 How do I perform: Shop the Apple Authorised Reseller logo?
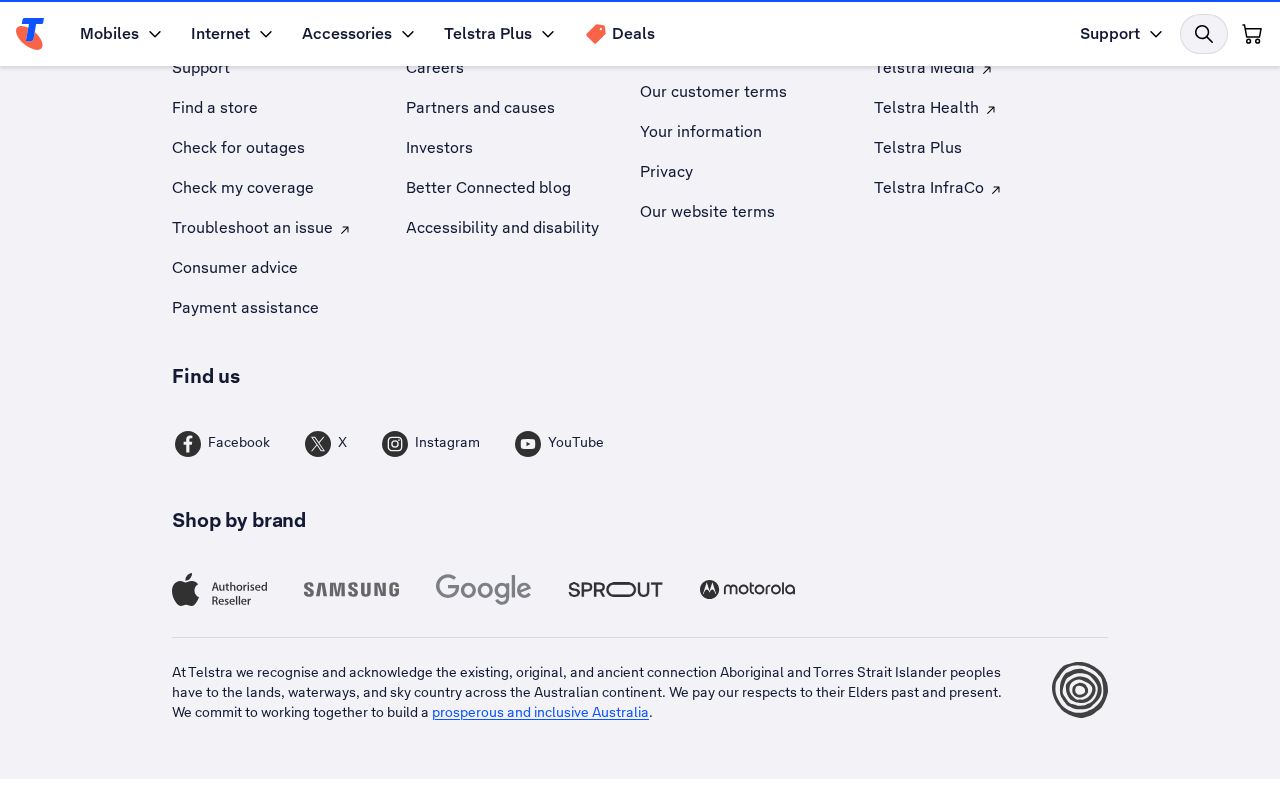(220, 590)
